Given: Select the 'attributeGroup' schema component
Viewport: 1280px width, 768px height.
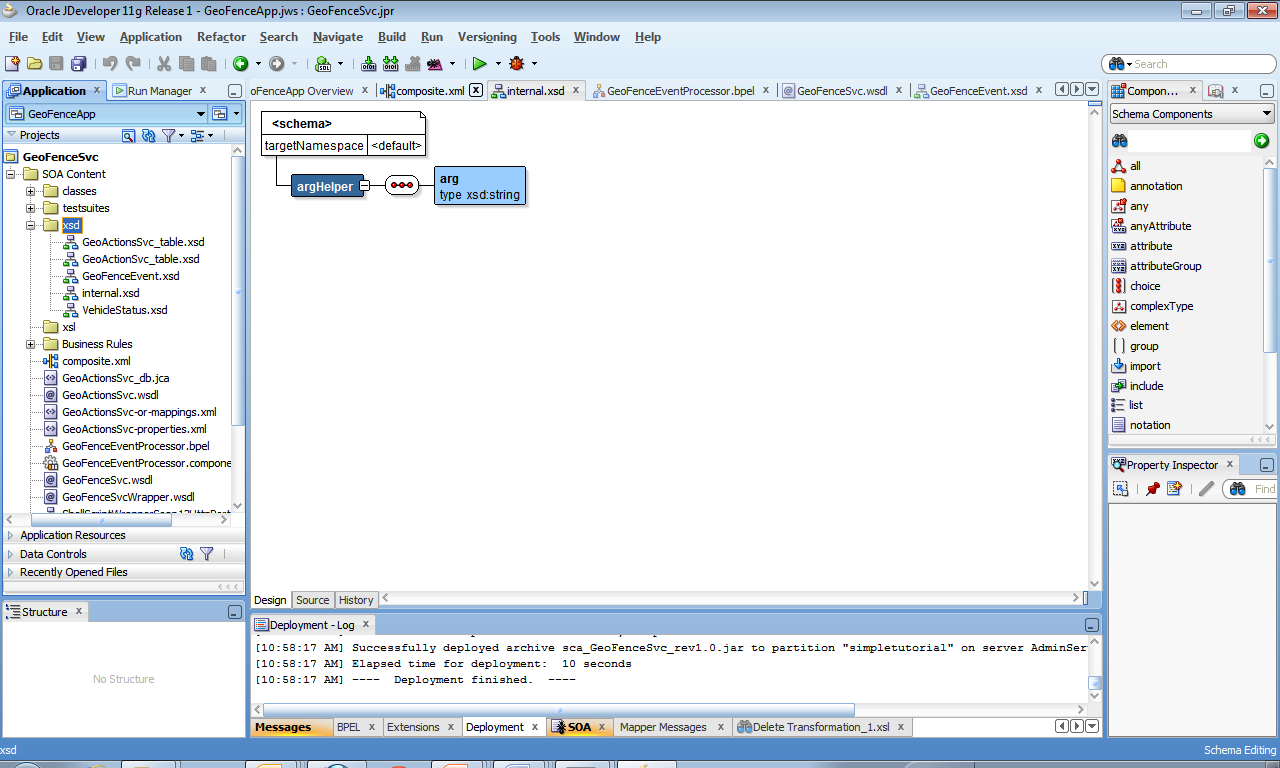Looking at the screenshot, I should [x=1166, y=266].
